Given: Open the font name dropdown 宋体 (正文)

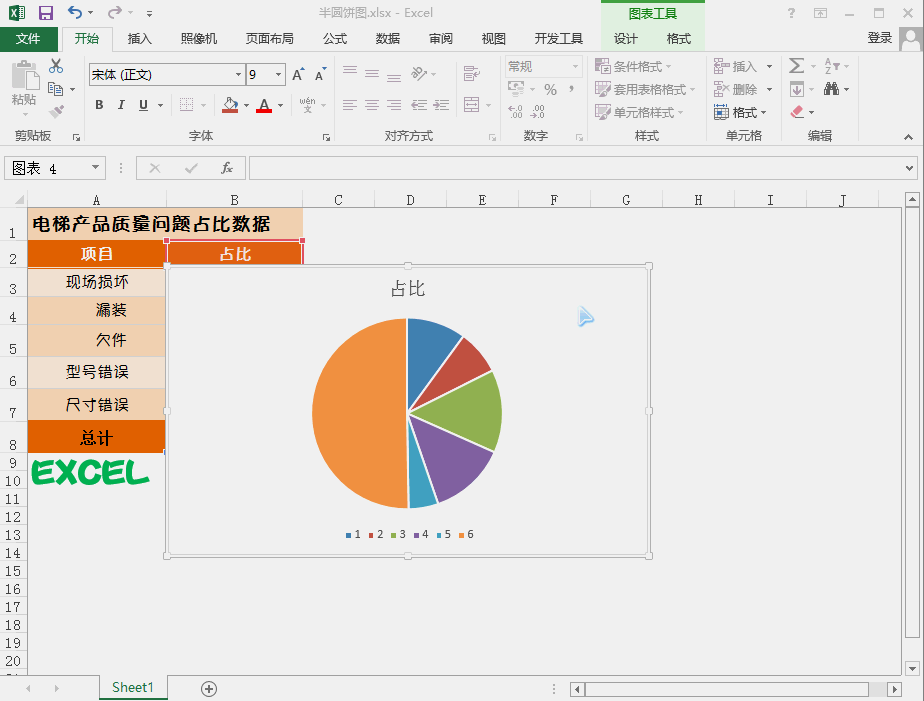Looking at the screenshot, I should pos(238,75).
